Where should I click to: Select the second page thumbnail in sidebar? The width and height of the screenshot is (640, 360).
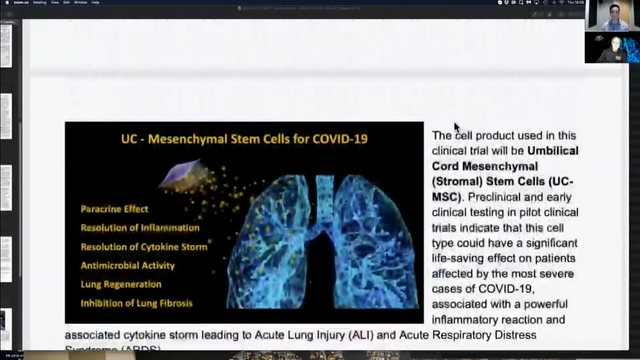tap(6, 116)
